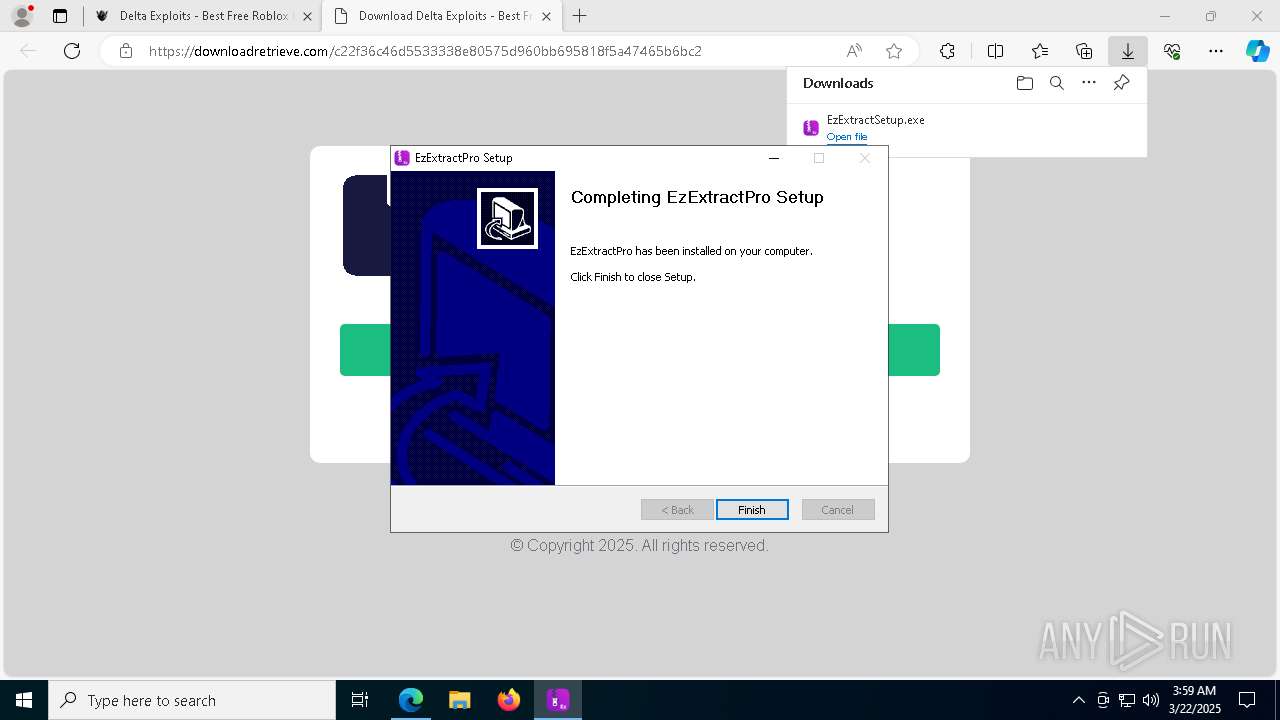
Task: Open Collections icon
Action: (x=1084, y=51)
